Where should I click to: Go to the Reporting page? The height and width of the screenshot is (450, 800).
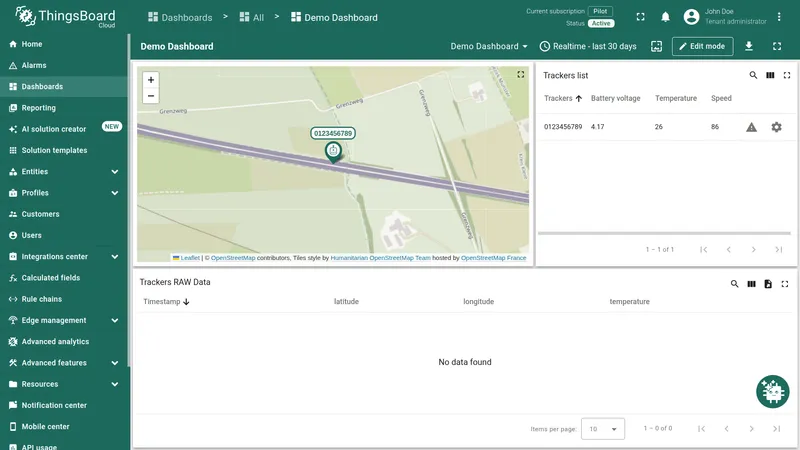coord(64,108)
